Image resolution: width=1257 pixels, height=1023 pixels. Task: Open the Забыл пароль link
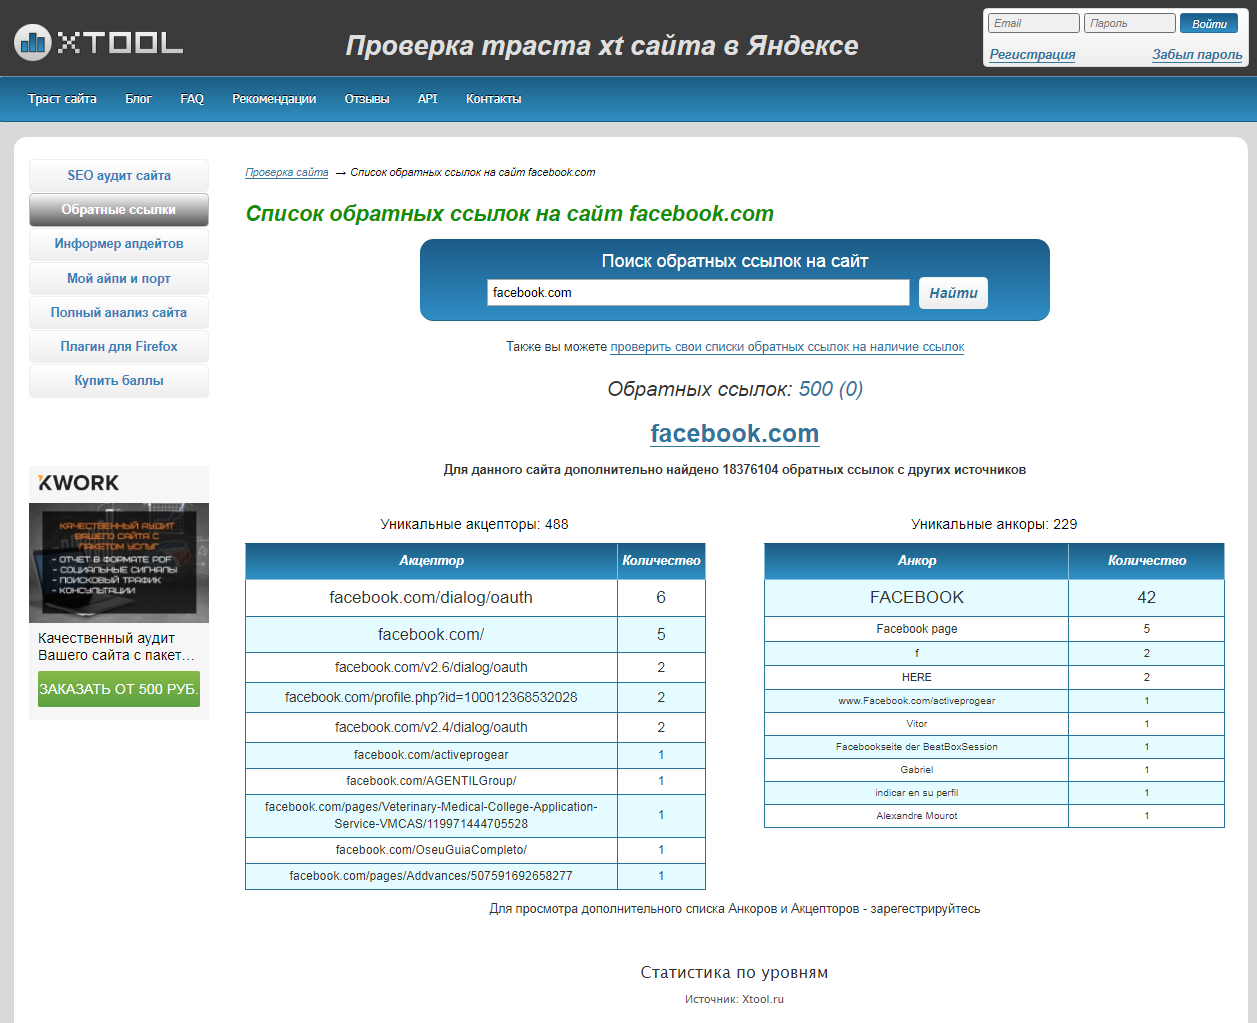point(1197,54)
